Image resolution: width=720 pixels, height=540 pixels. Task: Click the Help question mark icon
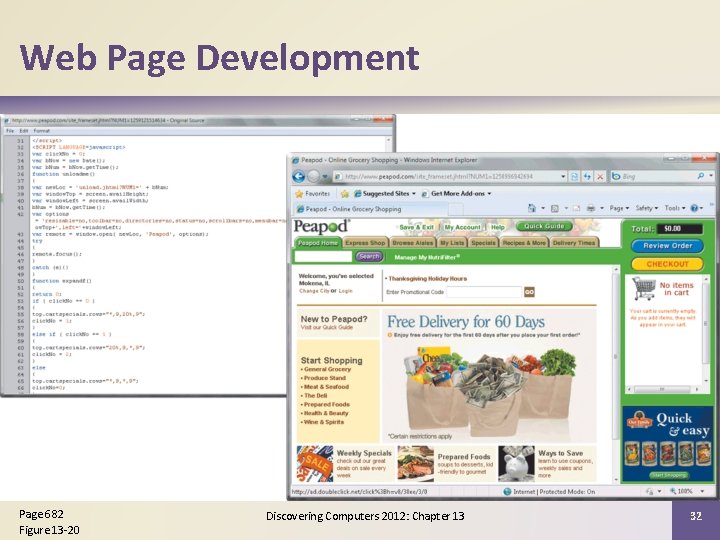tap(694, 208)
